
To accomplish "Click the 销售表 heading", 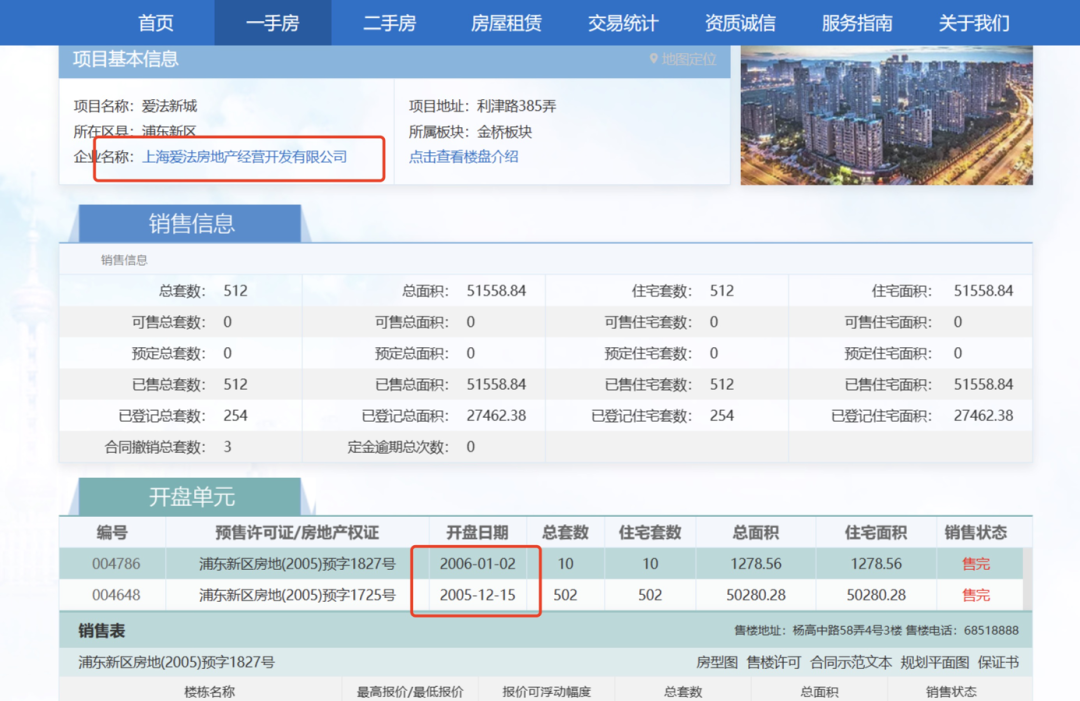I will tap(101, 631).
